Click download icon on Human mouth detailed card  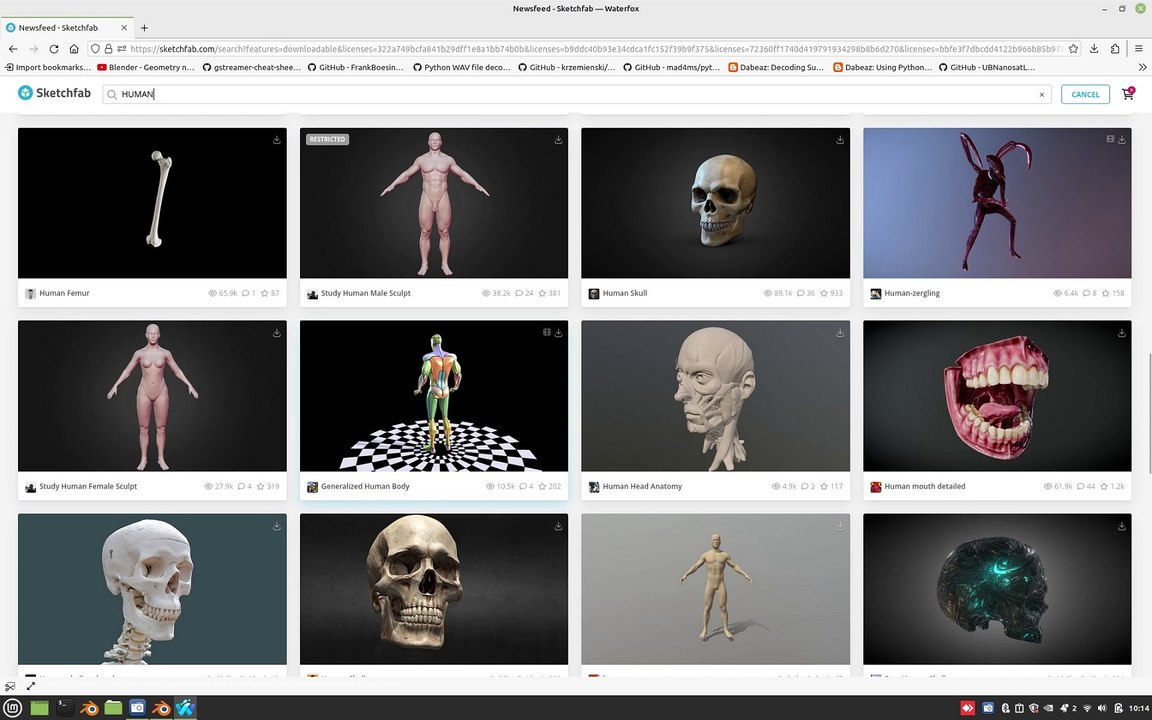(1122, 333)
